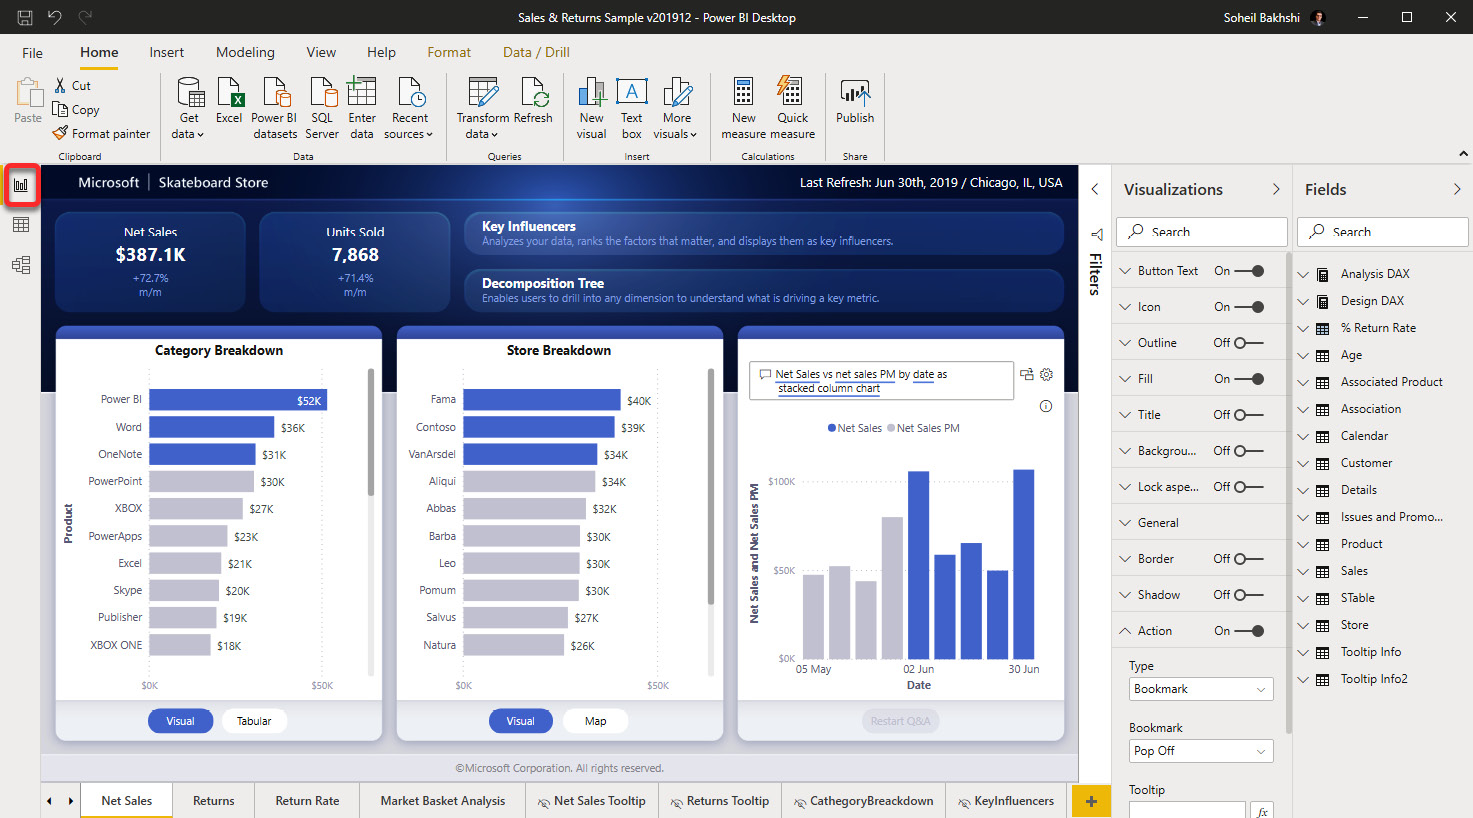The image size is (1473, 818).
Task: Turn on the Outline toggle
Action: (1249, 343)
